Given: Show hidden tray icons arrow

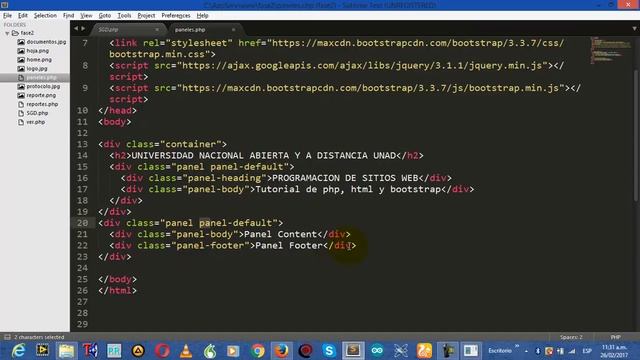Looking at the screenshot, I should pos(527,351).
